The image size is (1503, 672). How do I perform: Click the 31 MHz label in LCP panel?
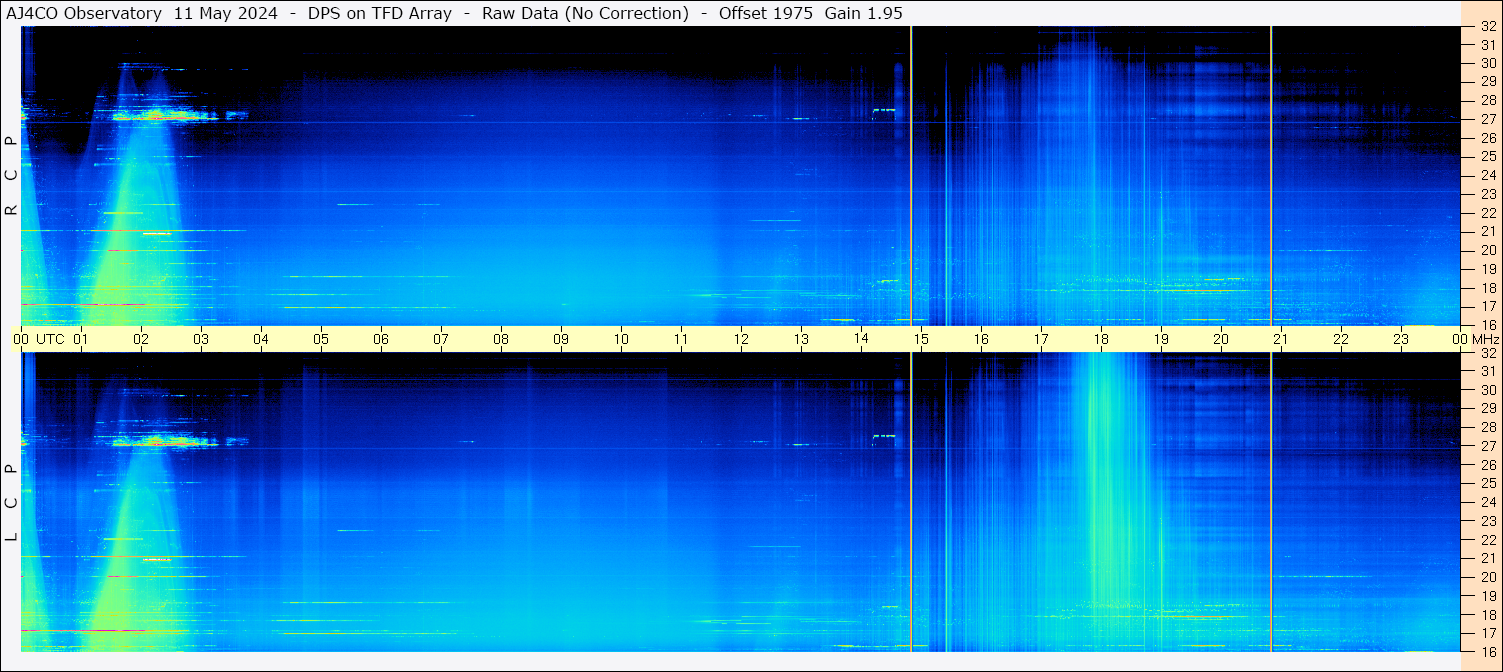[1487, 371]
